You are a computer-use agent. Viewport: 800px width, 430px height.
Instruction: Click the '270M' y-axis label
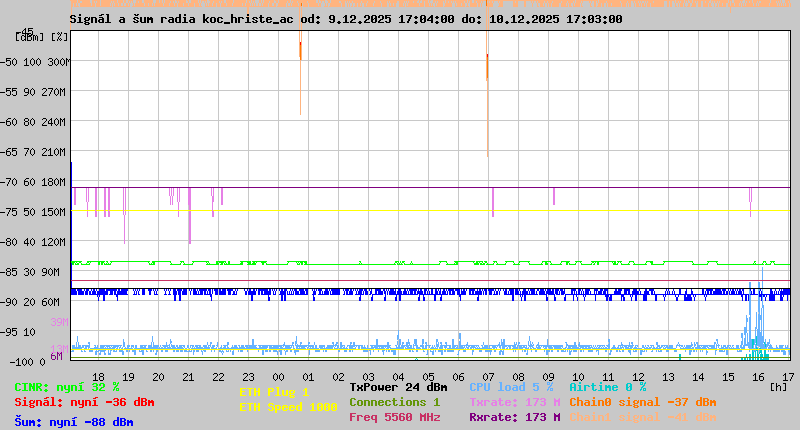55,92
